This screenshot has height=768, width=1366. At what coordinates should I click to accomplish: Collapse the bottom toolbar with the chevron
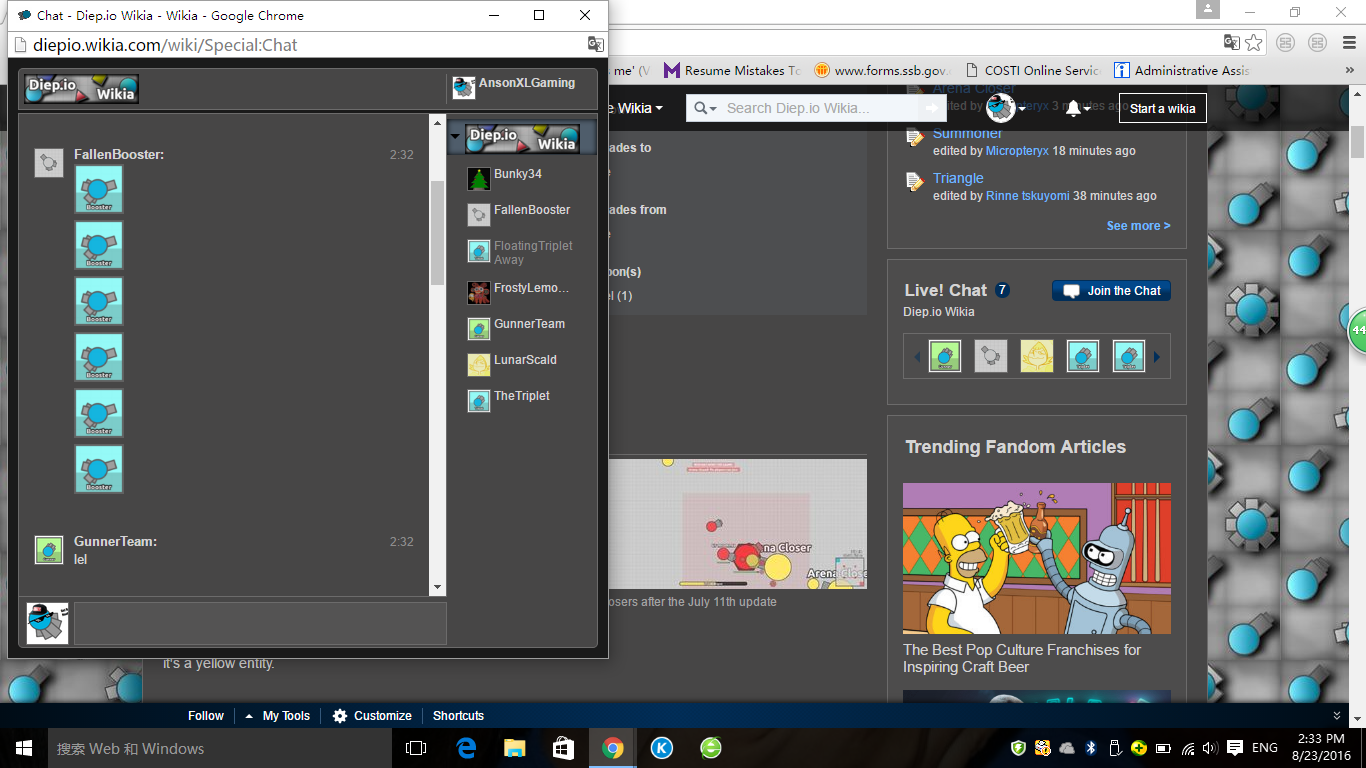tap(1337, 716)
